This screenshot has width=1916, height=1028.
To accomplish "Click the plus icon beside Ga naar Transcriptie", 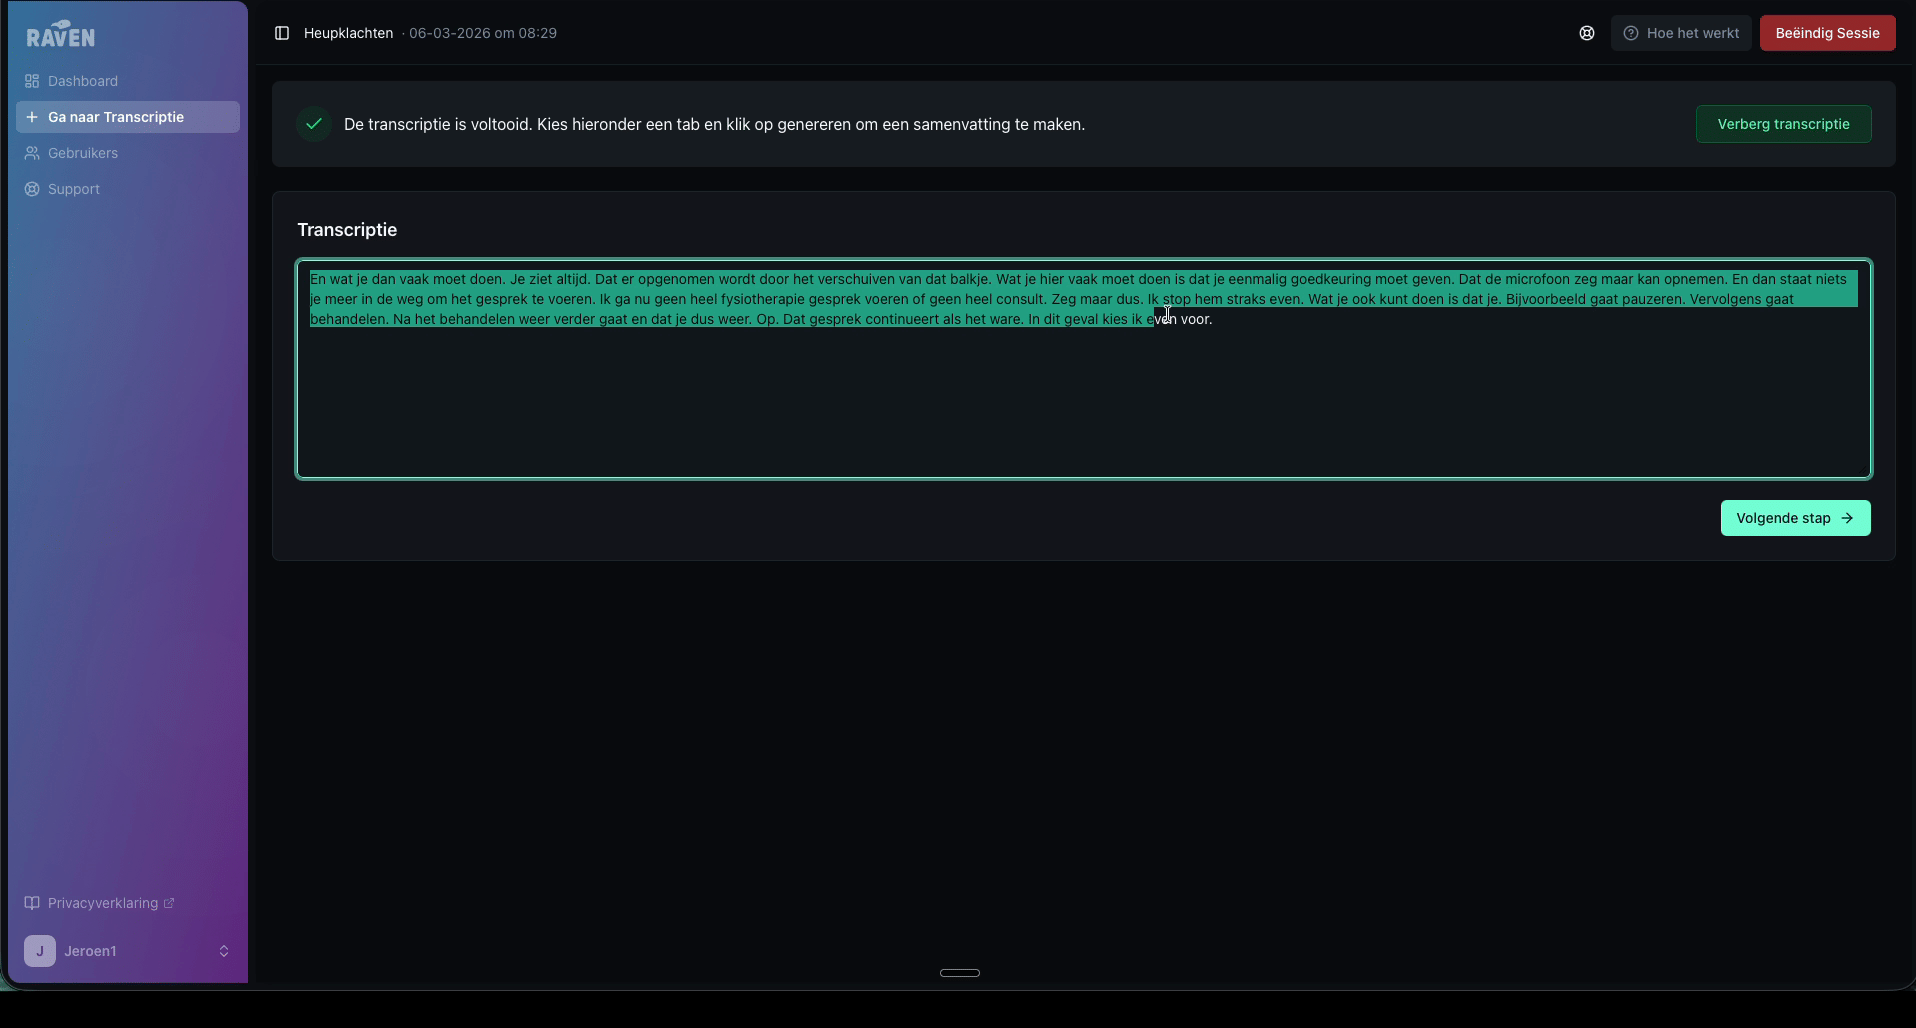I will pos(32,117).
